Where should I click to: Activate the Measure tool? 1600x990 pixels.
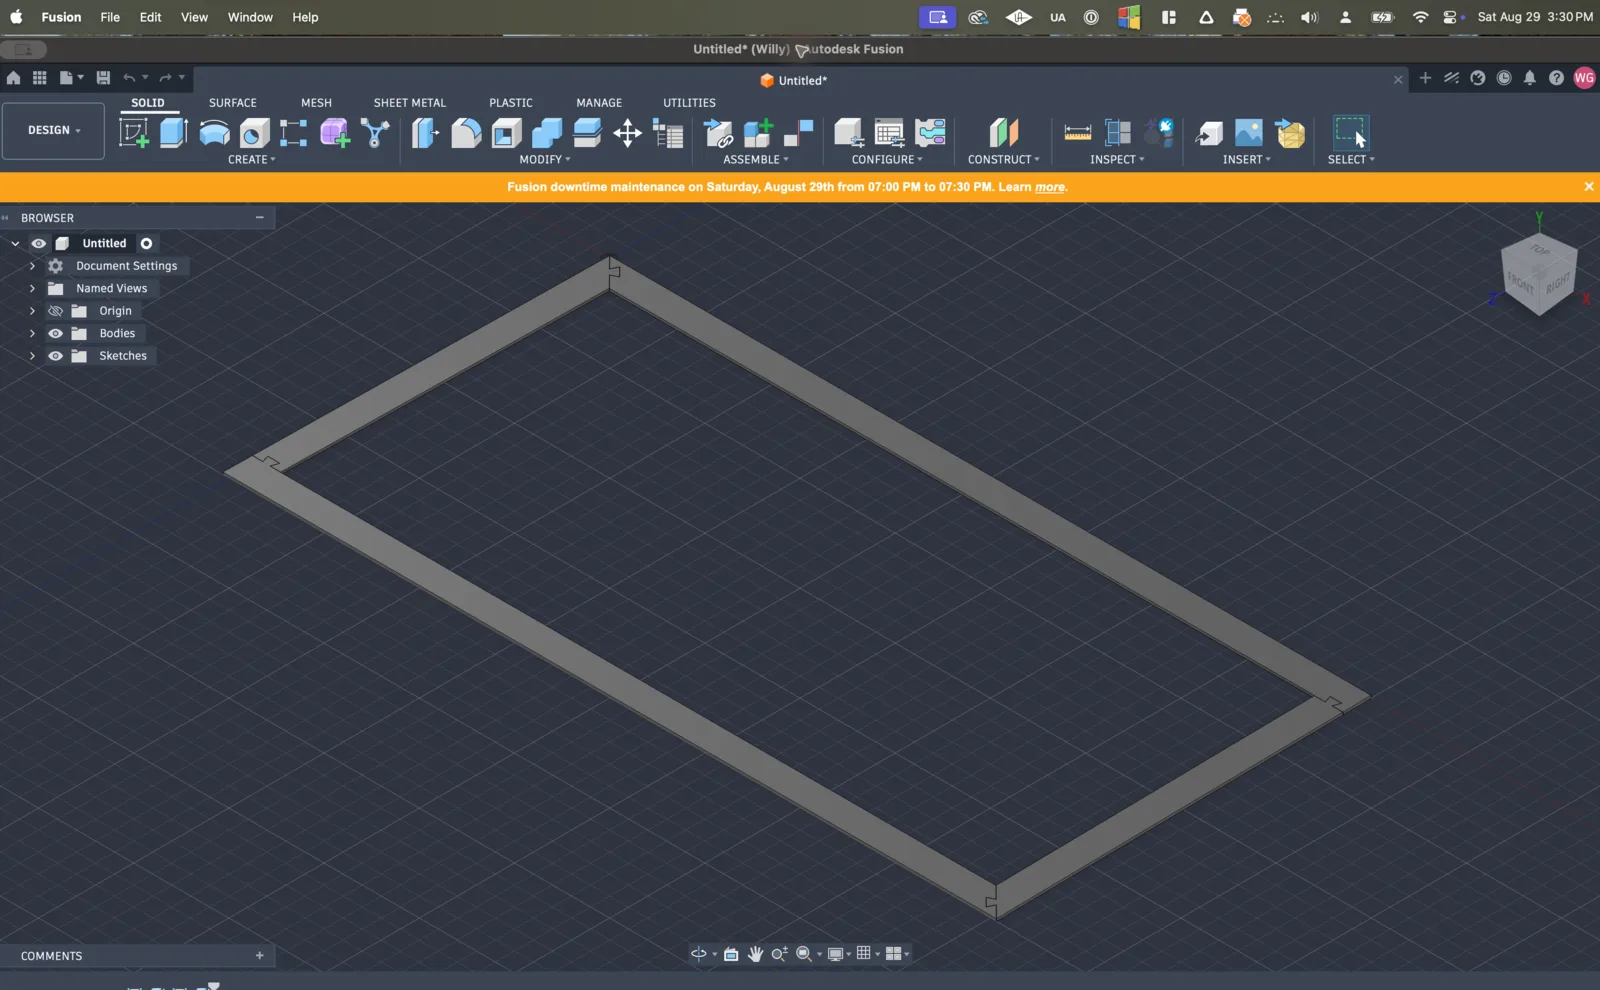pyautogui.click(x=1078, y=133)
